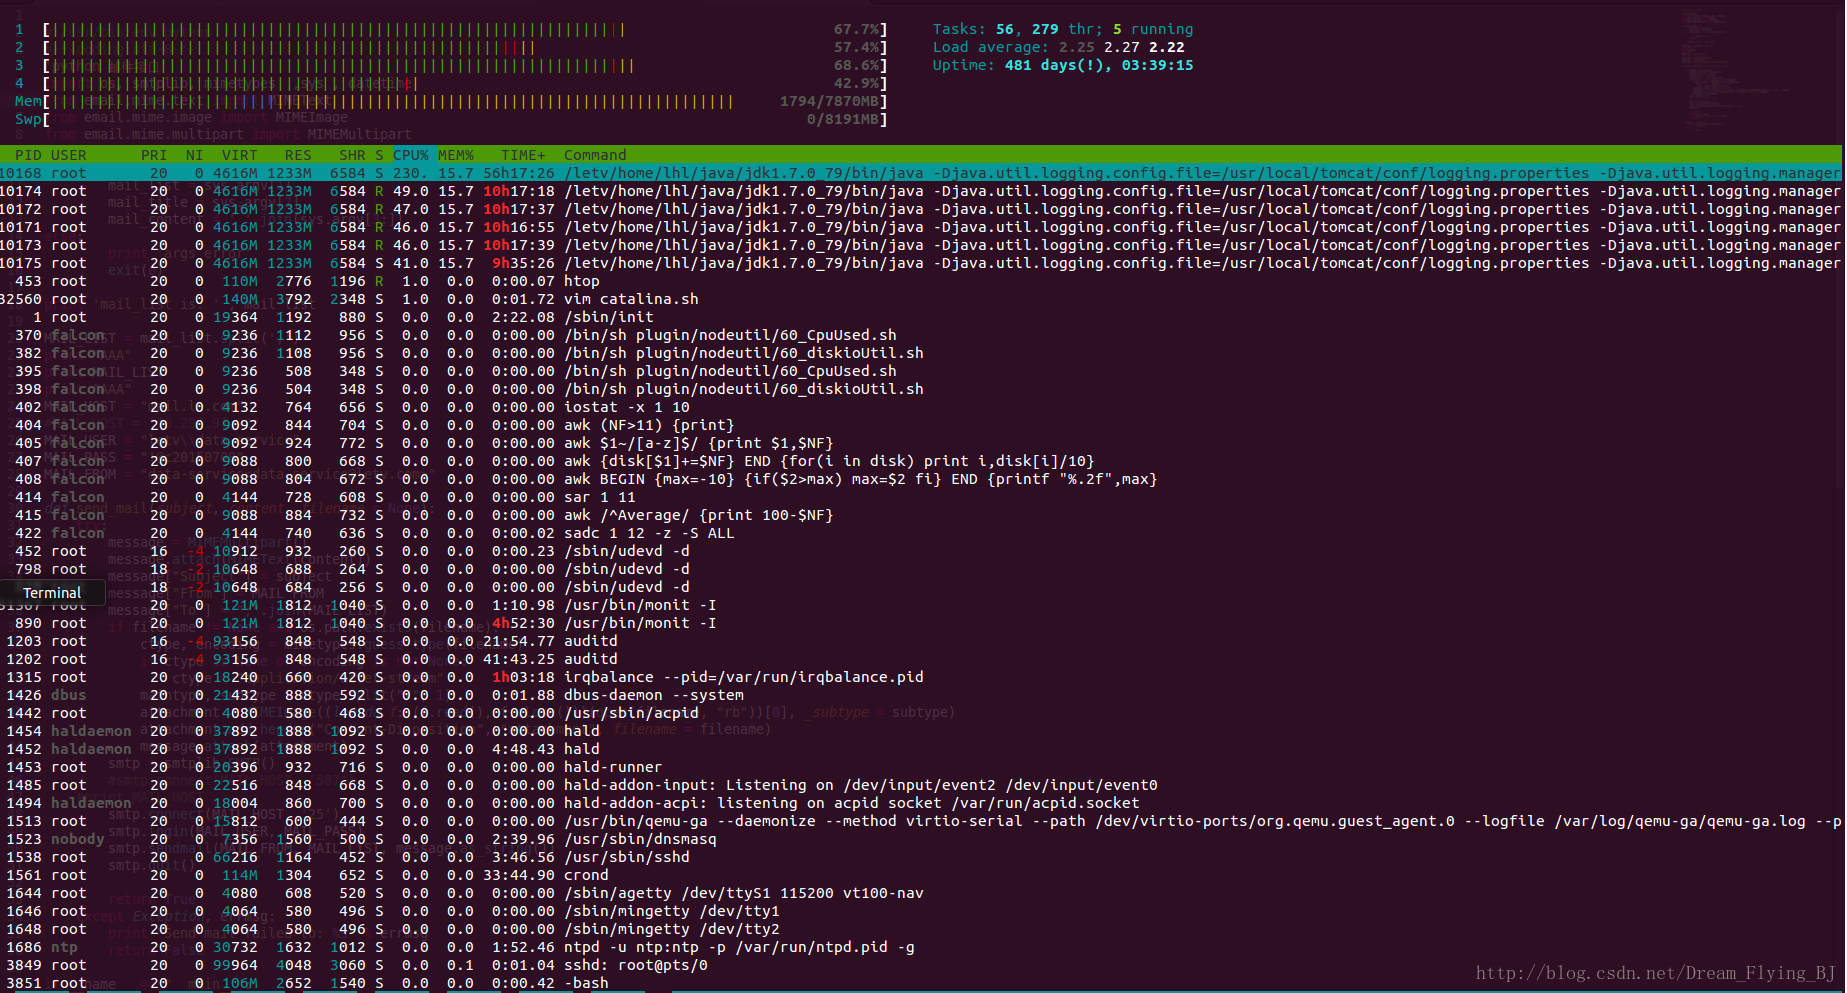This screenshot has width=1847, height=993.
Task: Select the /sbin/init process row
Action: [921, 317]
